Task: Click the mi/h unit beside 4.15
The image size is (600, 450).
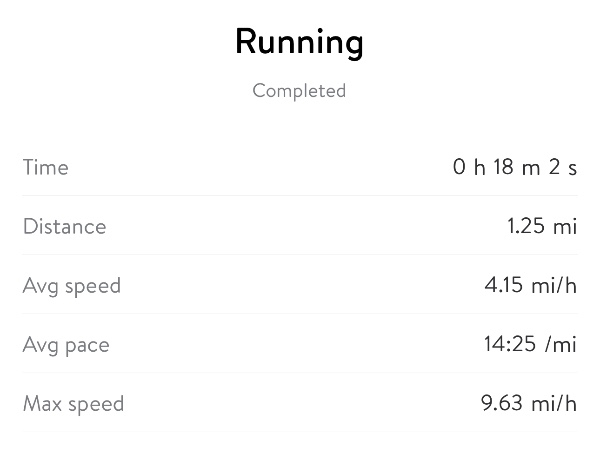Action: 554,286
